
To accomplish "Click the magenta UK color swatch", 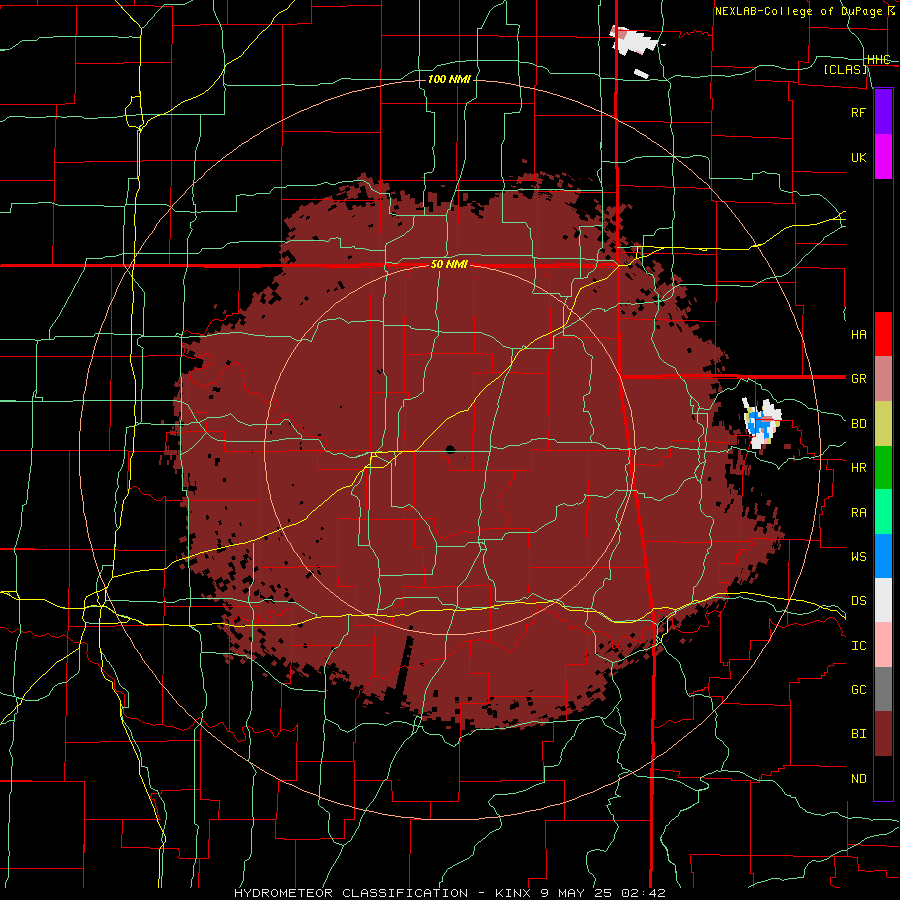I will pos(883,157).
